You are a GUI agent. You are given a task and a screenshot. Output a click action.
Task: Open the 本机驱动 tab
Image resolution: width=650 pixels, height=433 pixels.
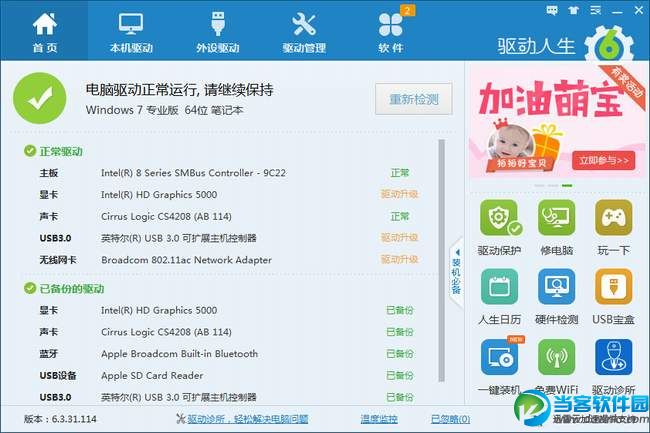click(x=131, y=32)
